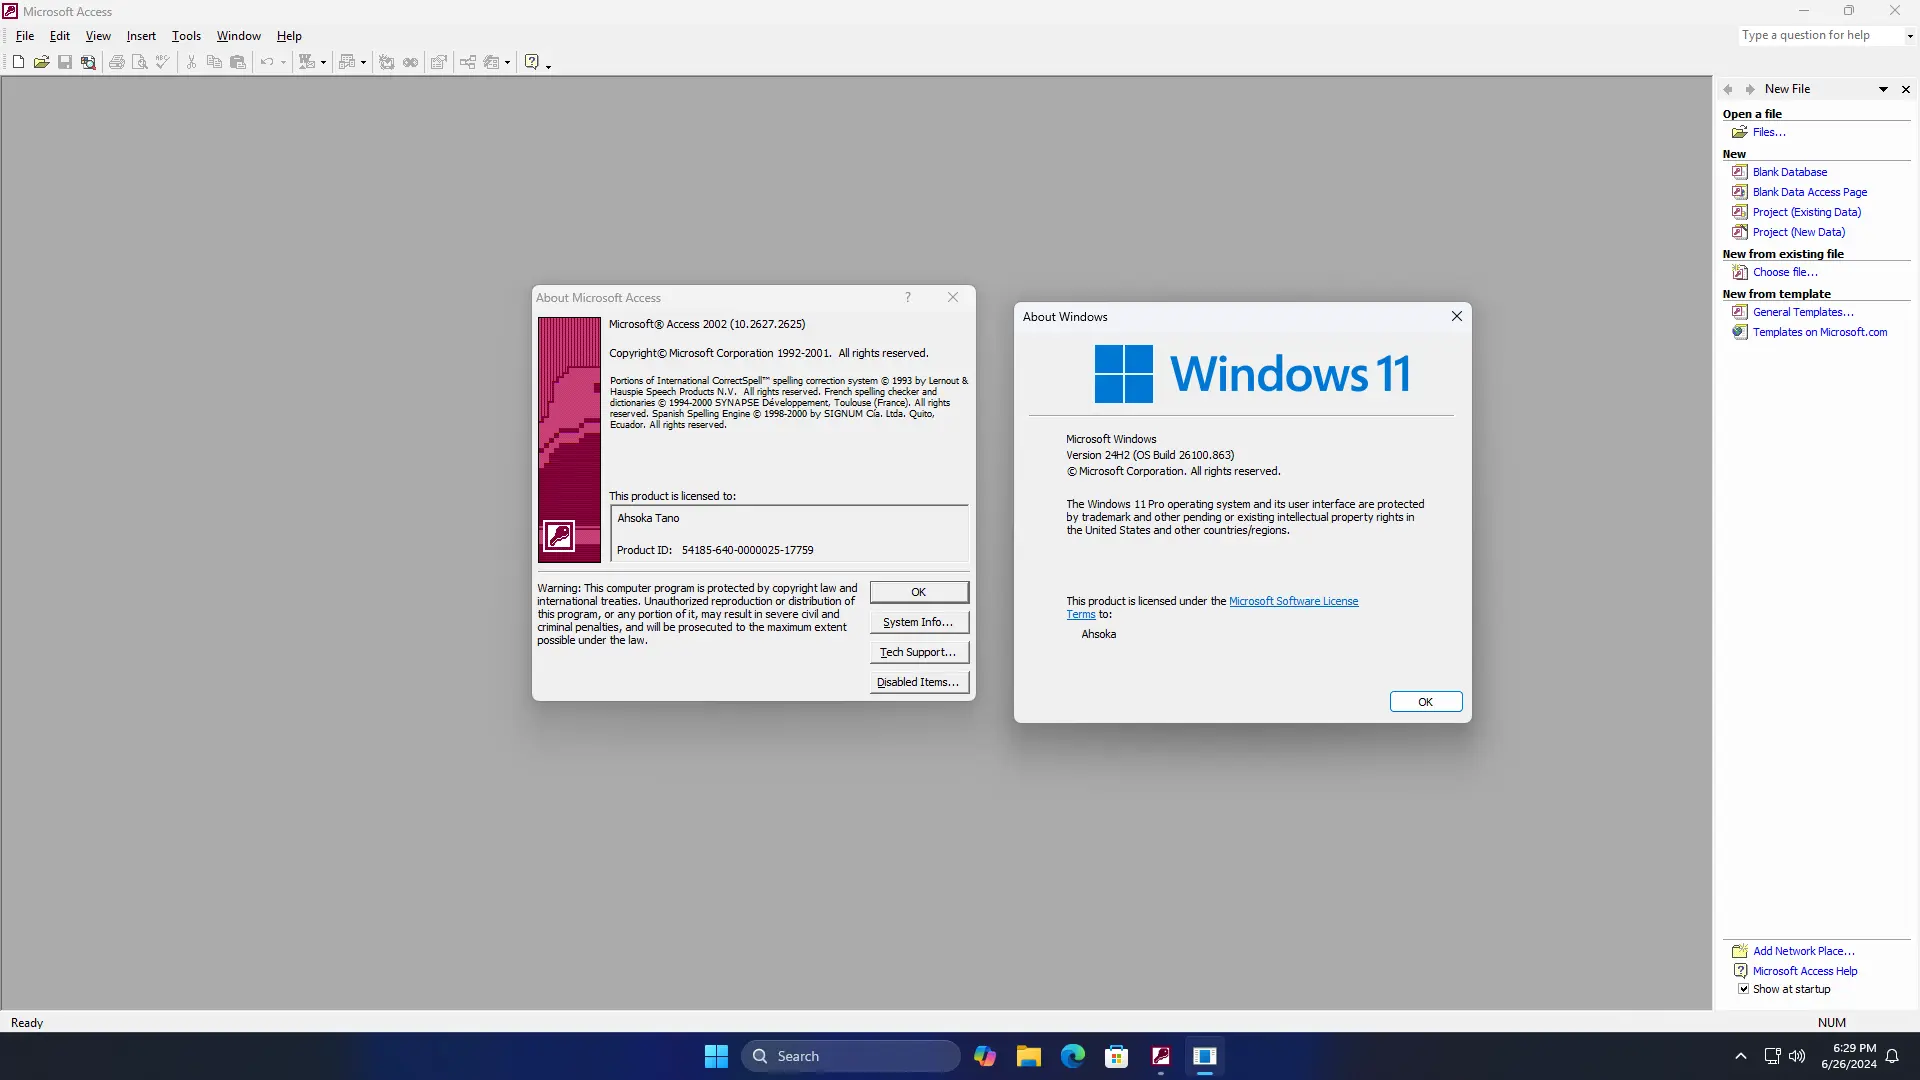Click the file Search toolbar icon

(x=88, y=62)
